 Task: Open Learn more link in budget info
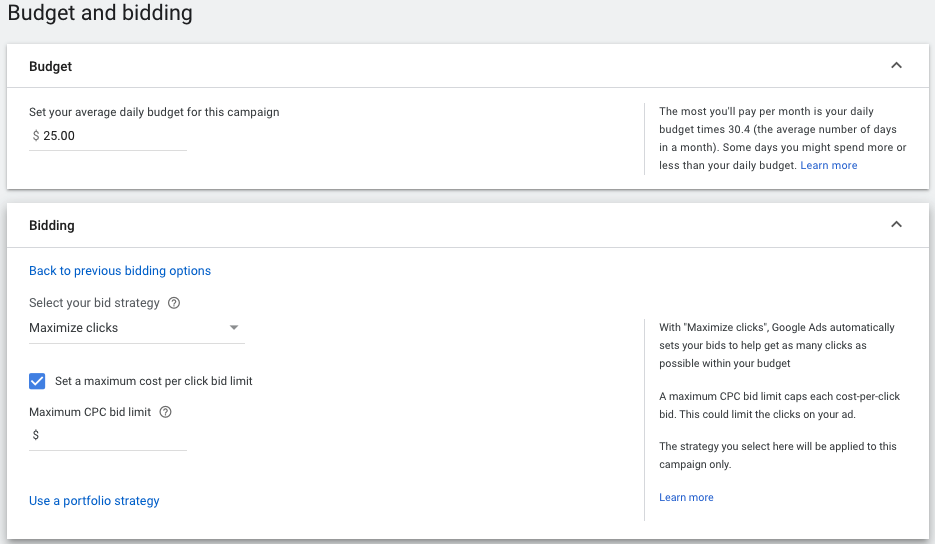[x=828, y=165]
